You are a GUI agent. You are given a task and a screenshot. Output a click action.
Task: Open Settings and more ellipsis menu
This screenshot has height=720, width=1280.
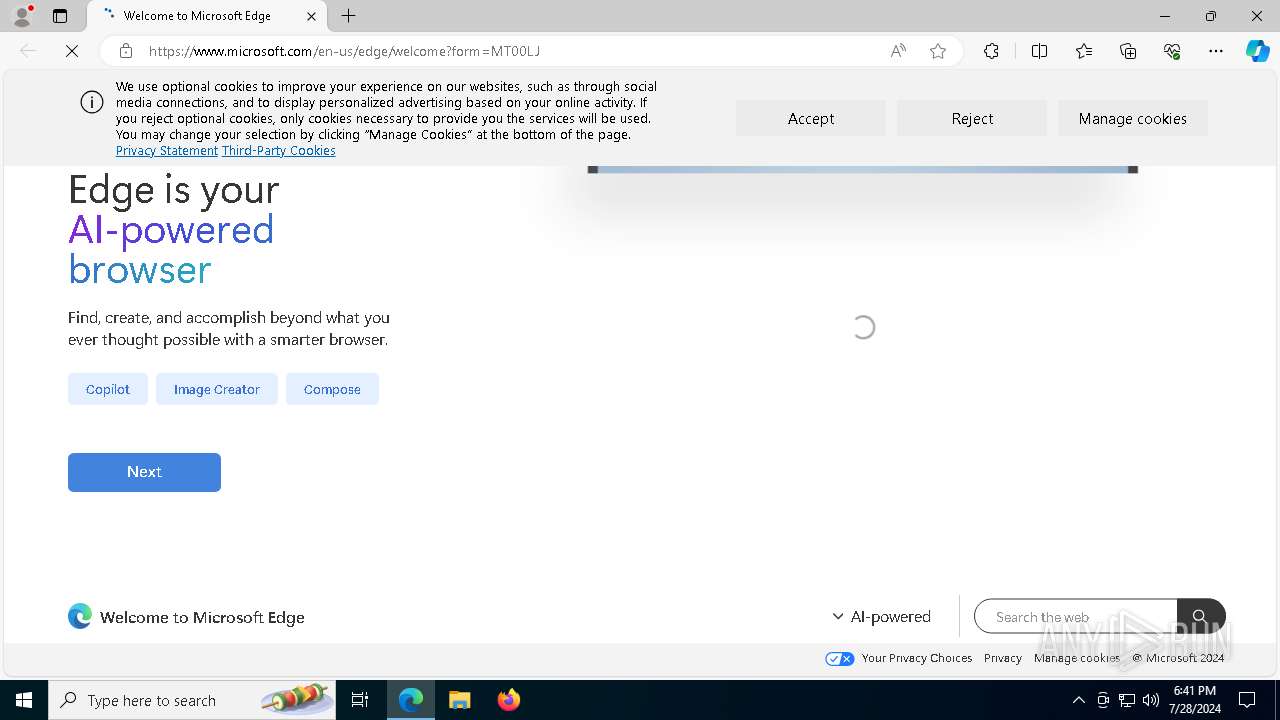[1216, 51]
